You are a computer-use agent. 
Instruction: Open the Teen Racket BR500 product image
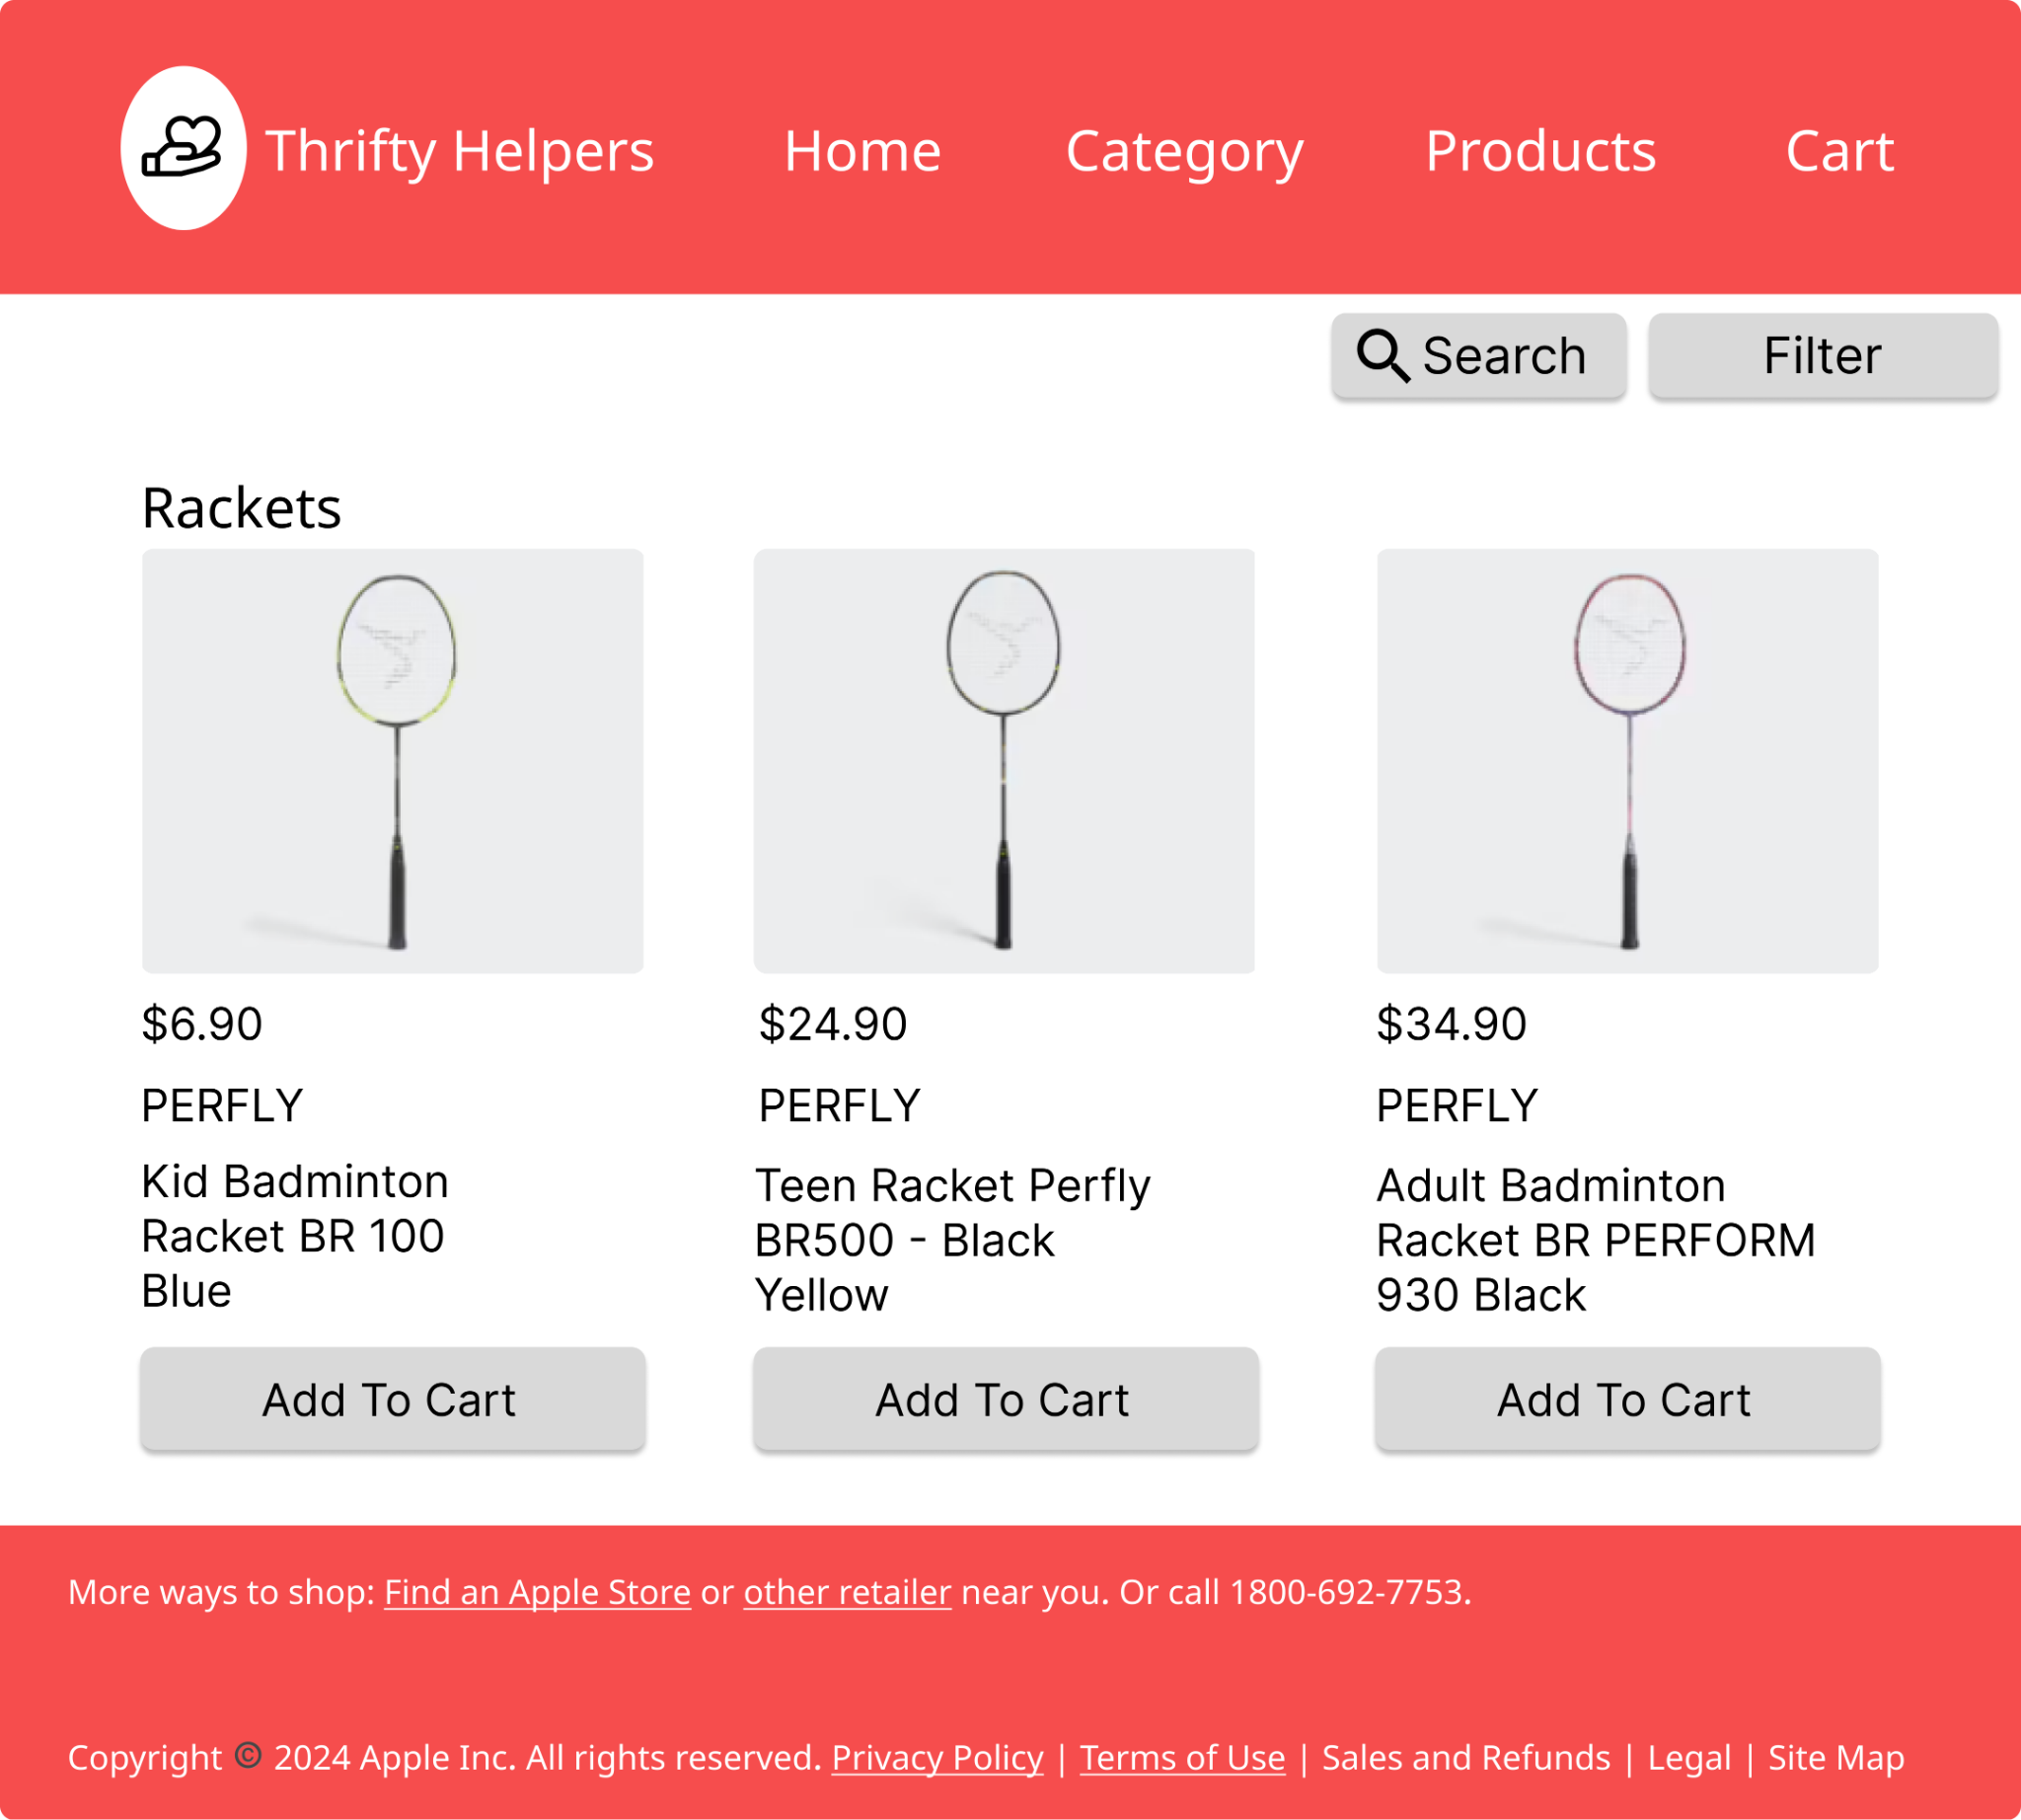pos(1004,761)
